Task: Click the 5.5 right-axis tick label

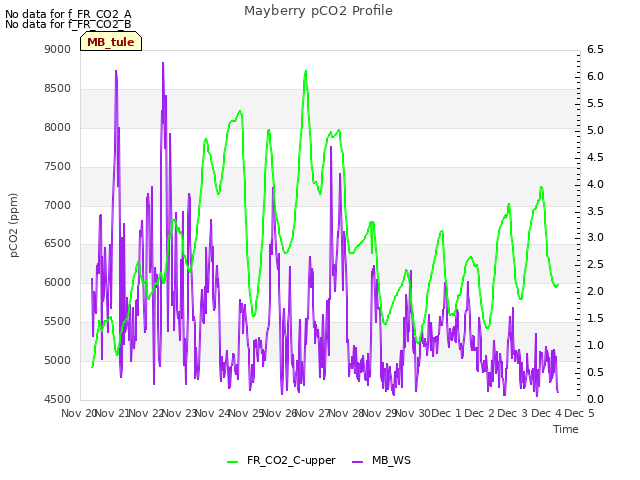Action: pos(595,103)
